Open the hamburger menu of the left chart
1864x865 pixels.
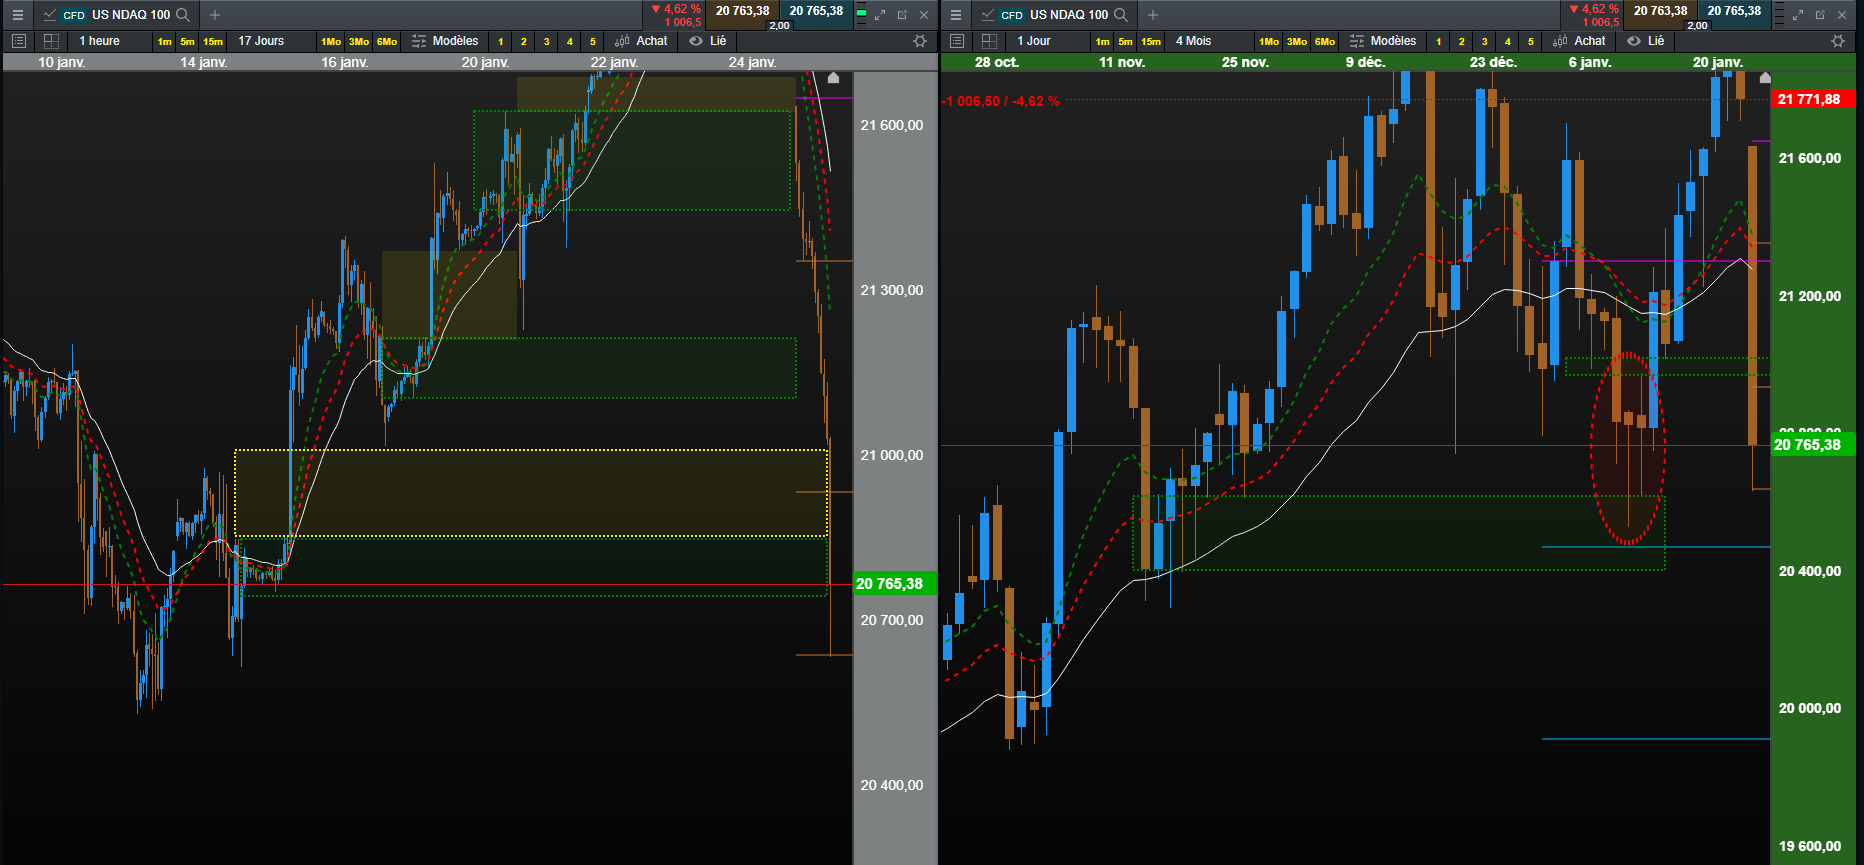[x=17, y=15]
